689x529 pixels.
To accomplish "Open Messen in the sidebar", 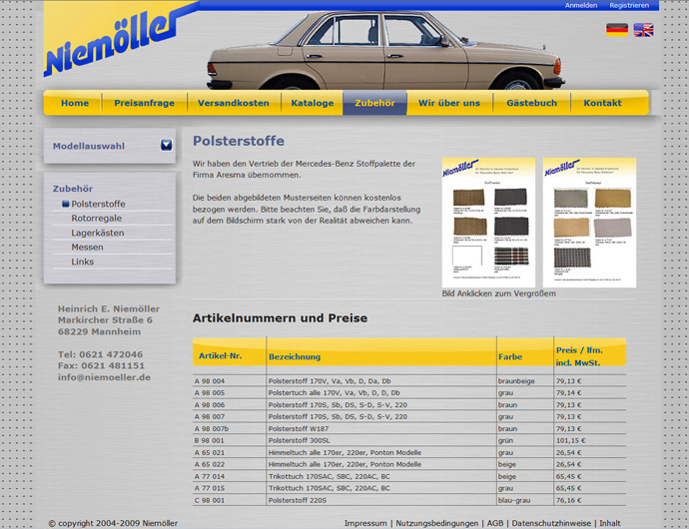I will [x=87, y=247].
